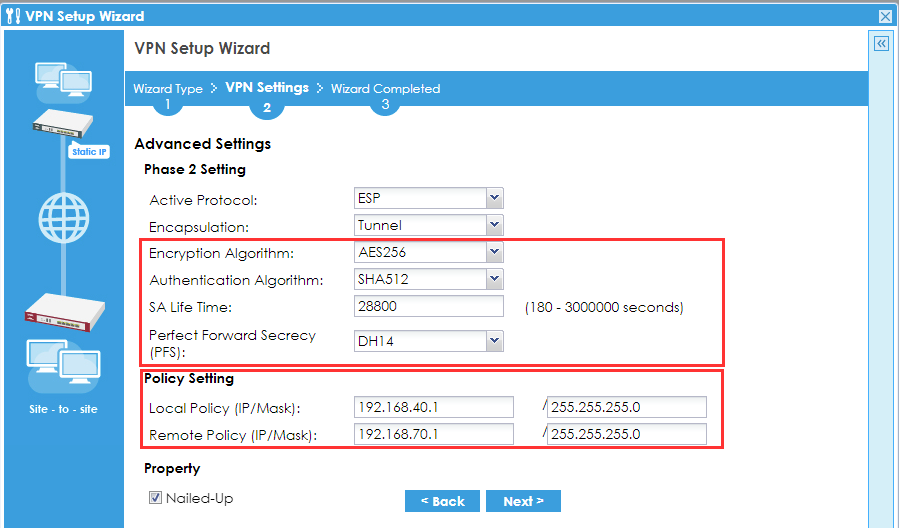The image size is (899, 528).
Task: Click the bottom computers cloud icon
Action: 63,367
